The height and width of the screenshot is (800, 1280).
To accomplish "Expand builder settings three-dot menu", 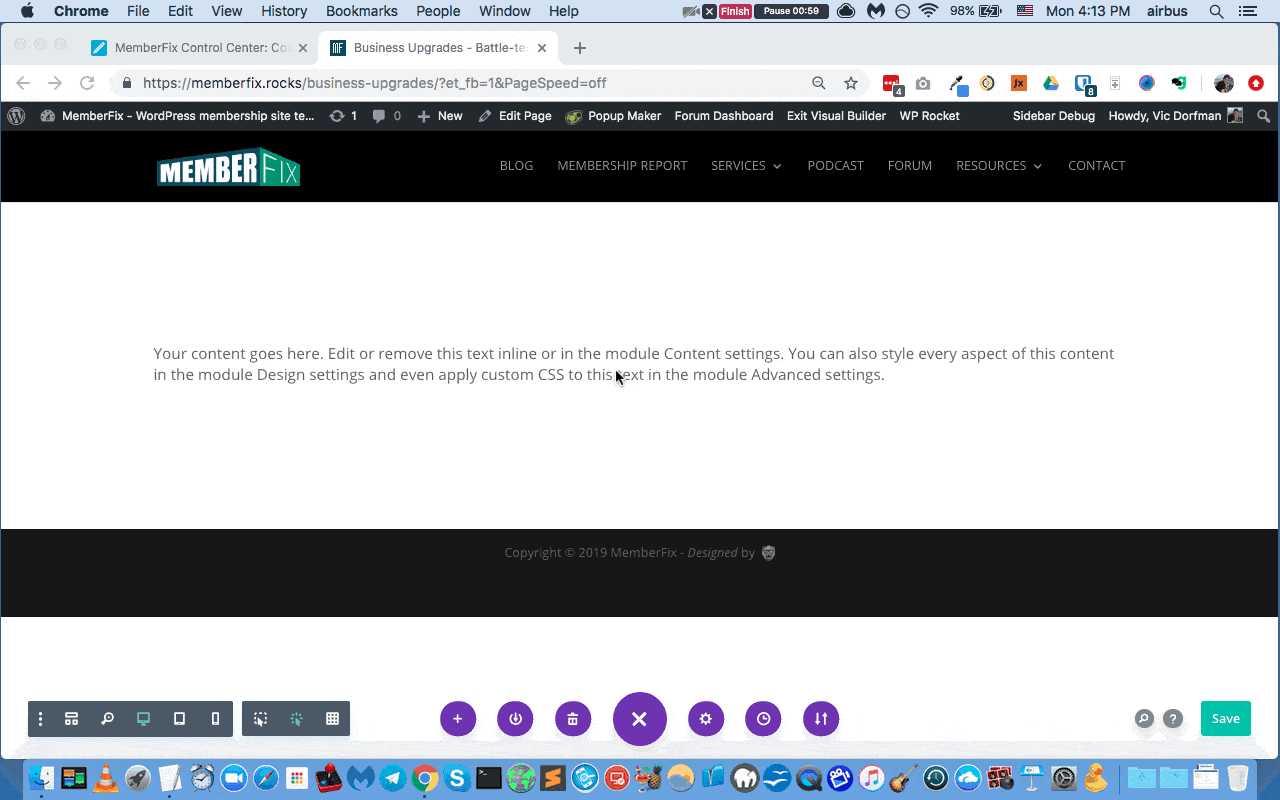I will (41, 719).
